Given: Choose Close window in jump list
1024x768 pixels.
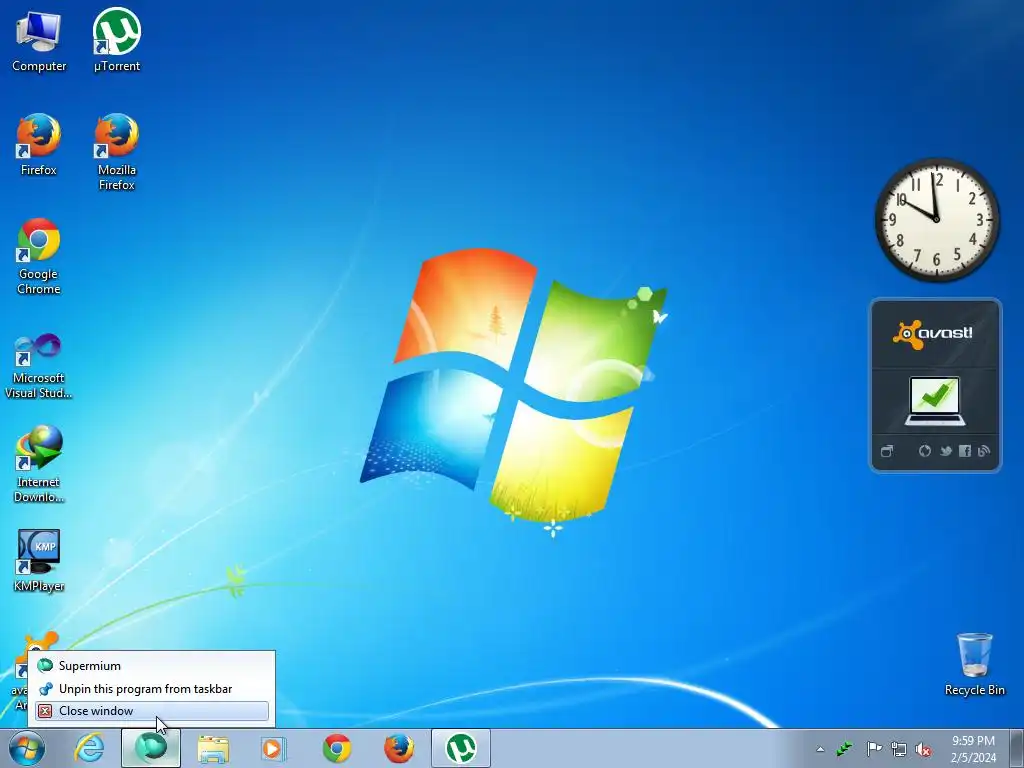Looking at the screenshot, I should (152, 711).
